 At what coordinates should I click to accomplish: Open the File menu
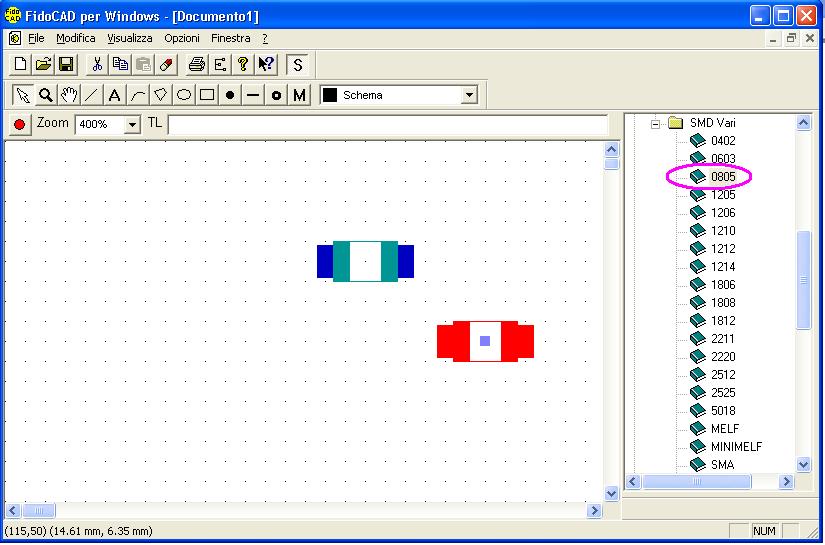coord(36,38)
